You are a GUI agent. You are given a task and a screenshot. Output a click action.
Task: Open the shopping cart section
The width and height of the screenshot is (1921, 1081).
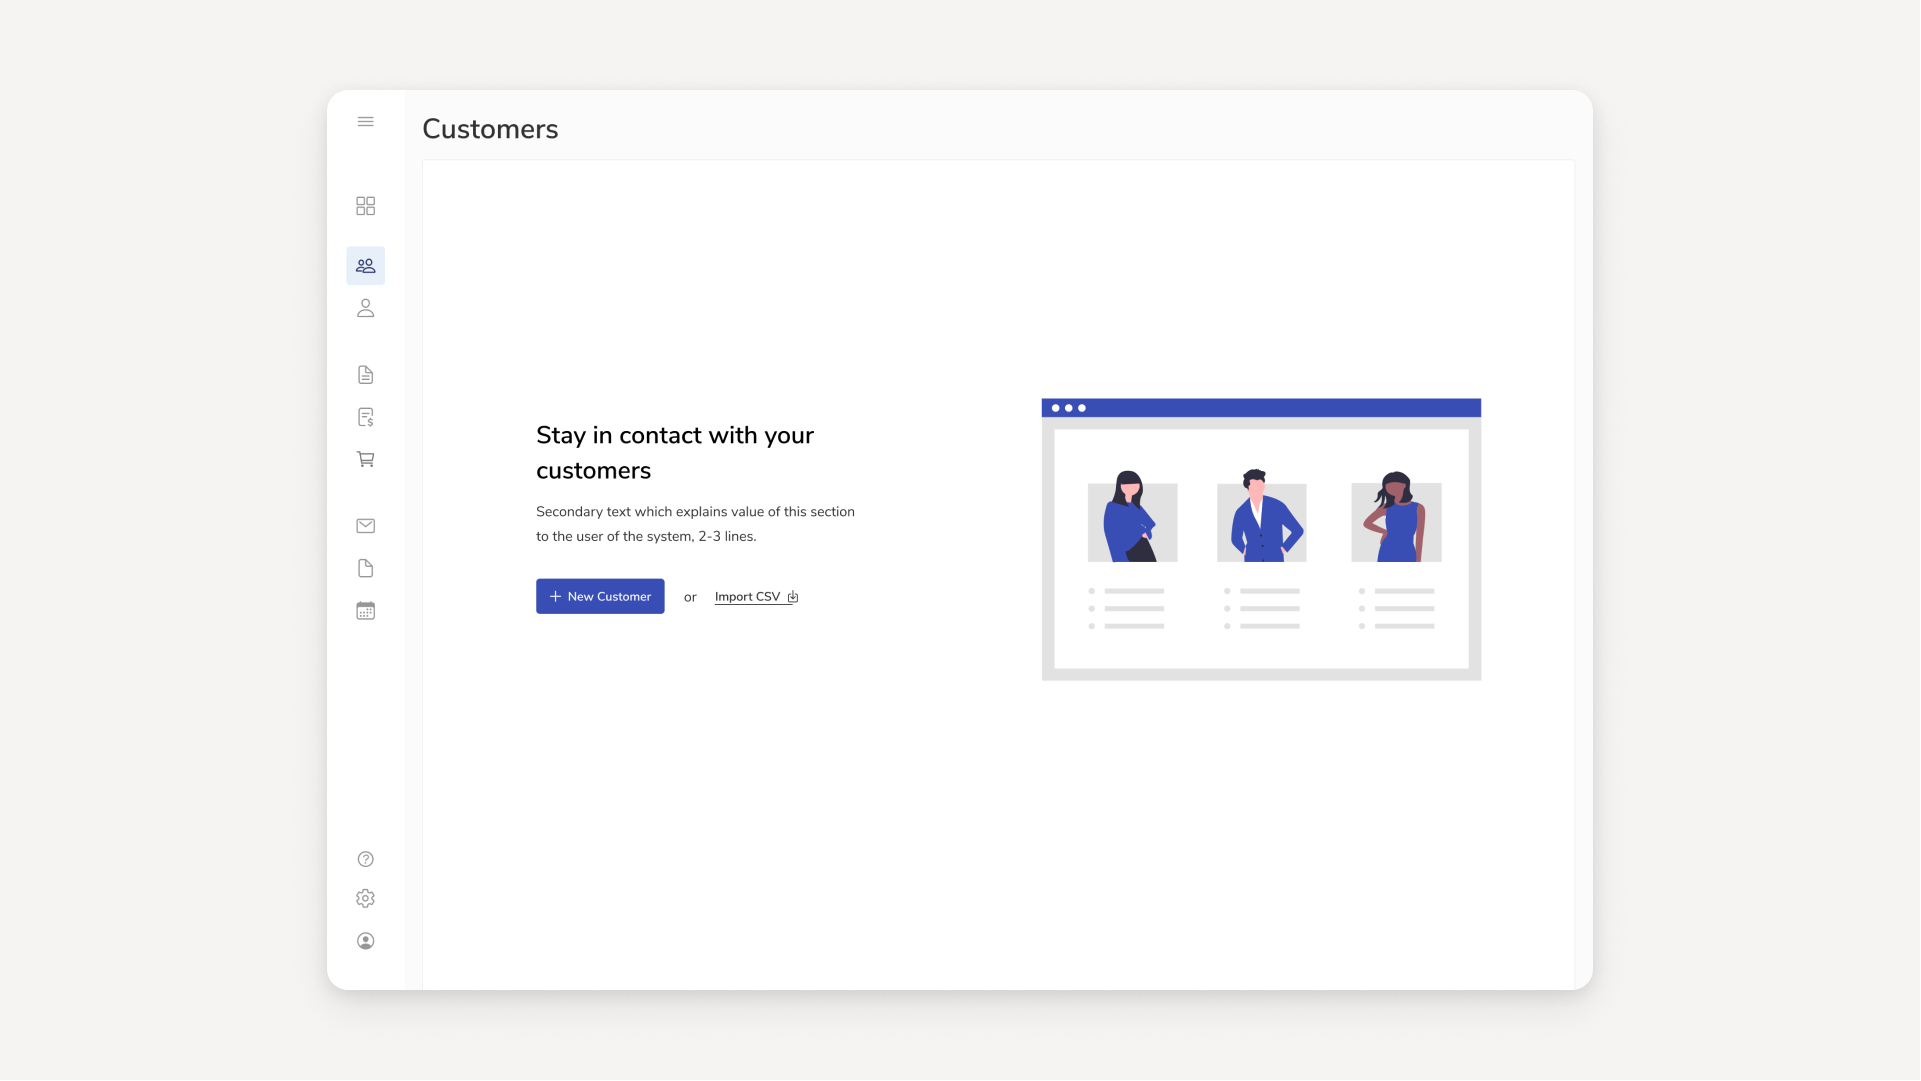coord(365,459)
